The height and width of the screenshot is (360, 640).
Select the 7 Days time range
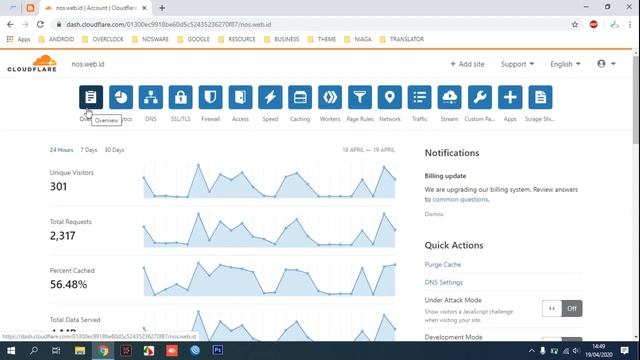[89, 150]
